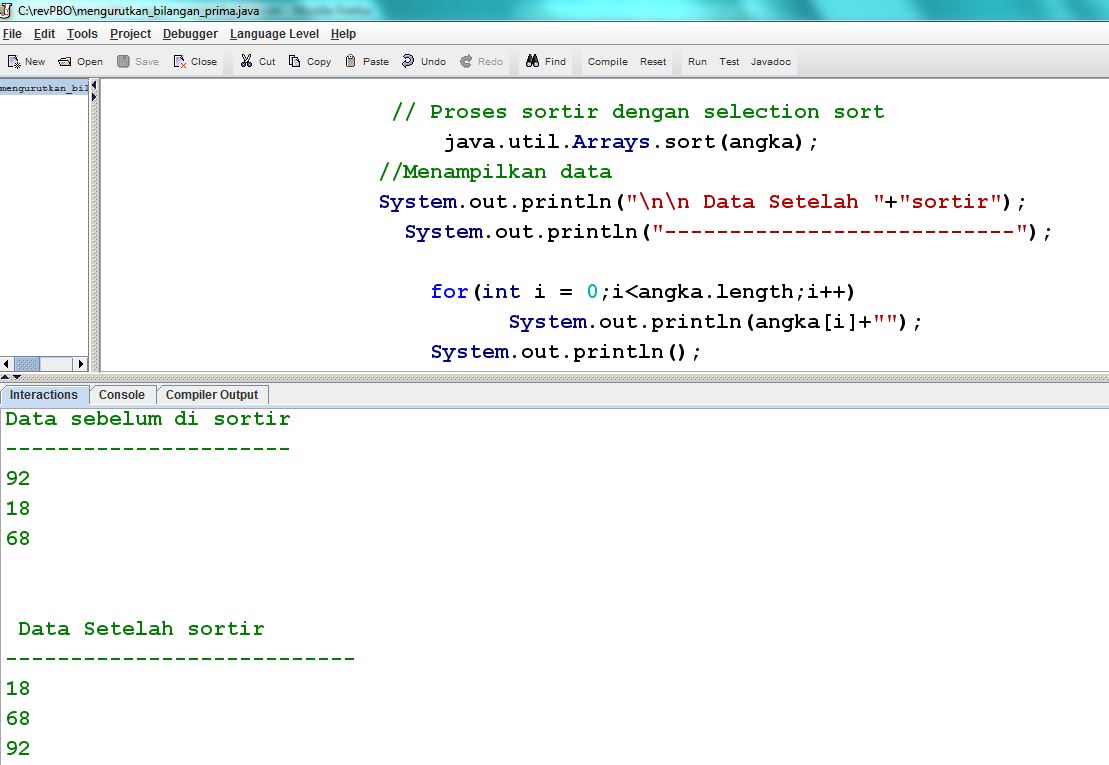Click the Redo arrow icon
This screenshot has width=1109, height=765.
pyautogui.click(x=465, y=62)
